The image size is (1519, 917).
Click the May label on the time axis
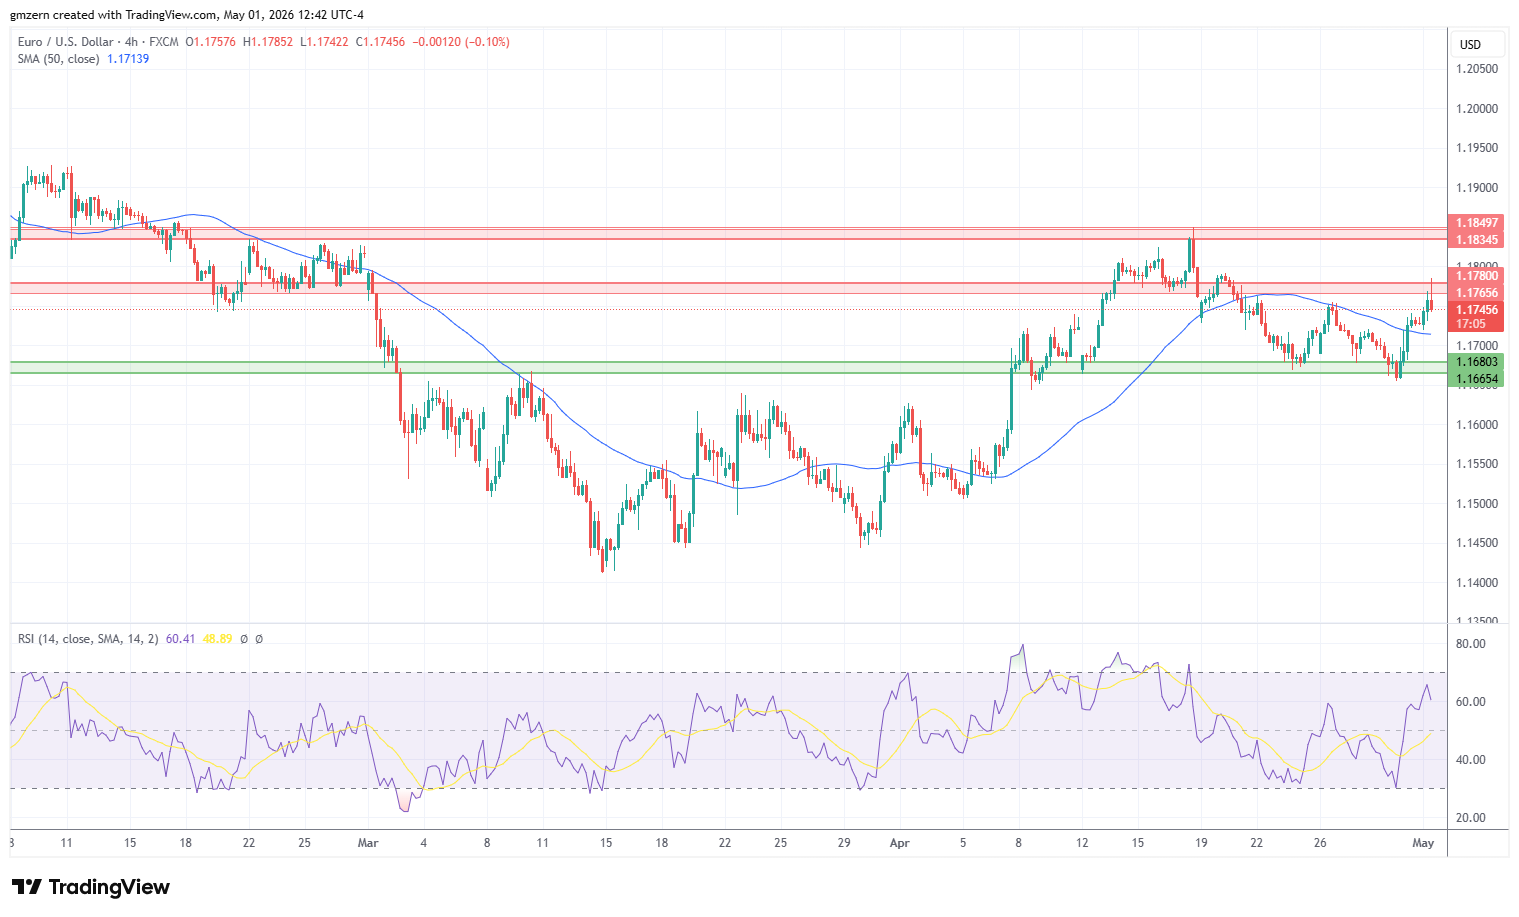click(x=1423, y=843)
